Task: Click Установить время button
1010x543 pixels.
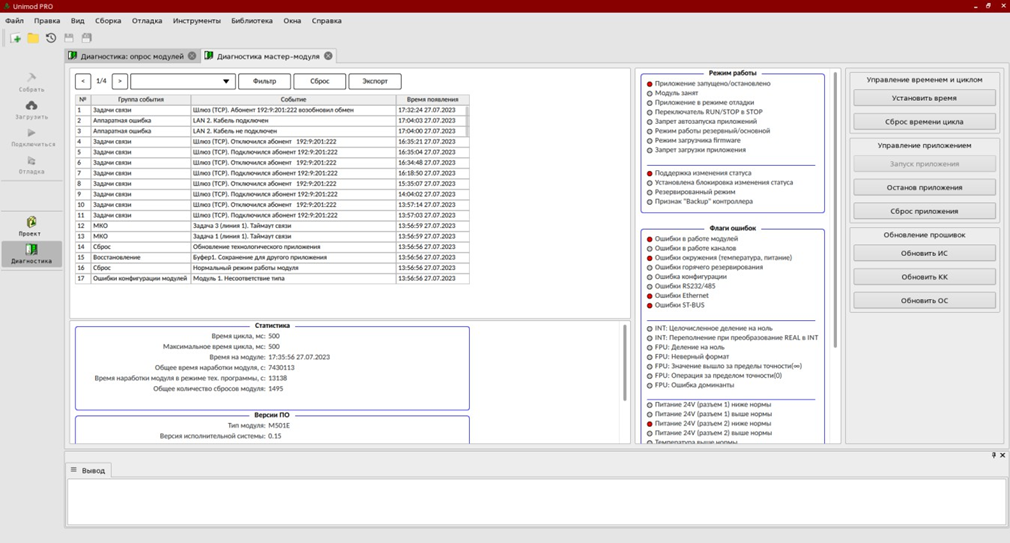Action: tap(924, 99)
